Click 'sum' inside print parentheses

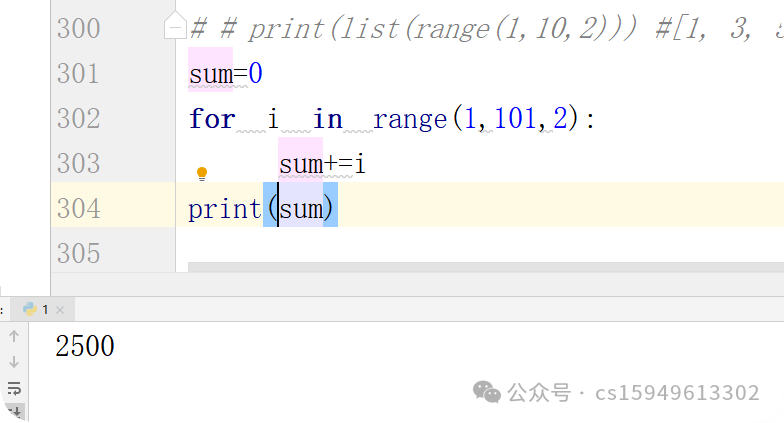coord(301,209)
